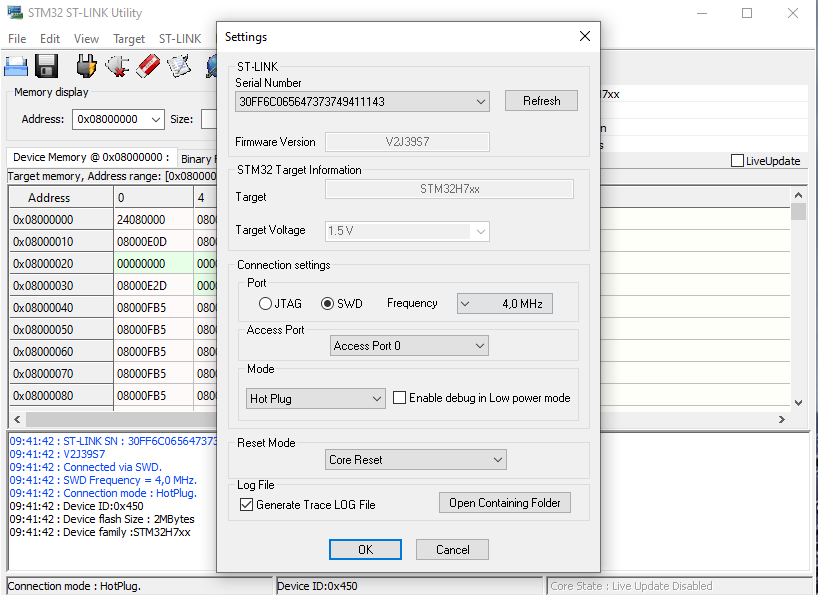Open the ST-LINK menu
Viewport: 818px width, 595px height.
180,39
